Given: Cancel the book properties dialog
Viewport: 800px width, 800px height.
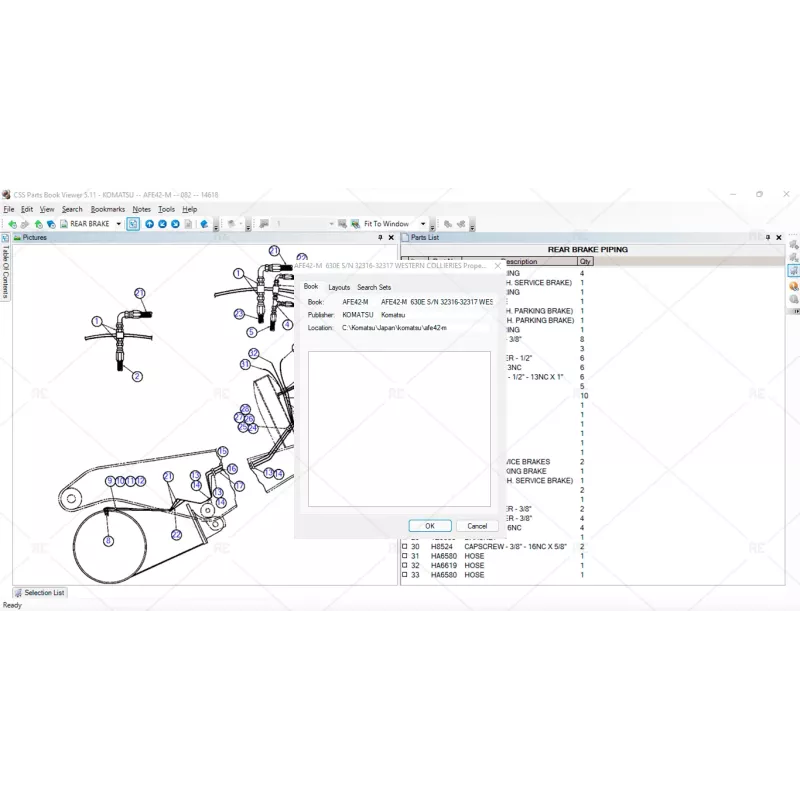Looking at the screenshot, I should (477, 525).
